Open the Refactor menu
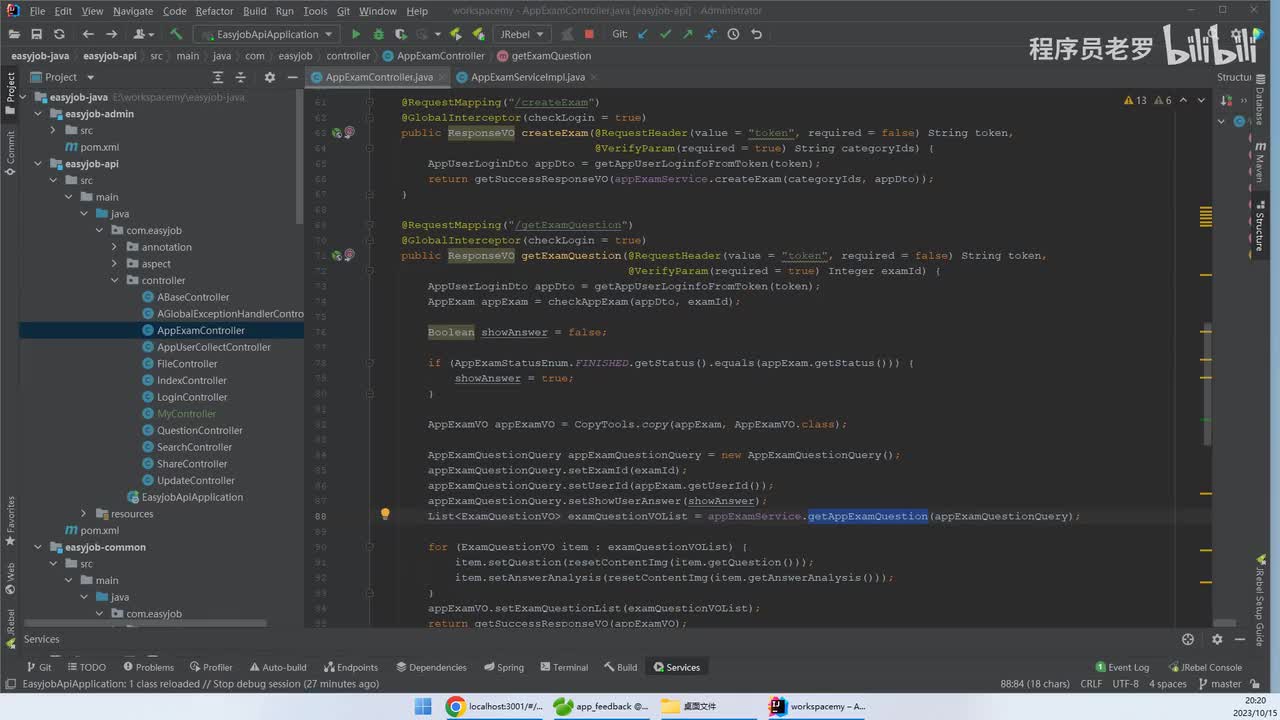This screenshot has height=720, width=1280. (x=214, y=11)
